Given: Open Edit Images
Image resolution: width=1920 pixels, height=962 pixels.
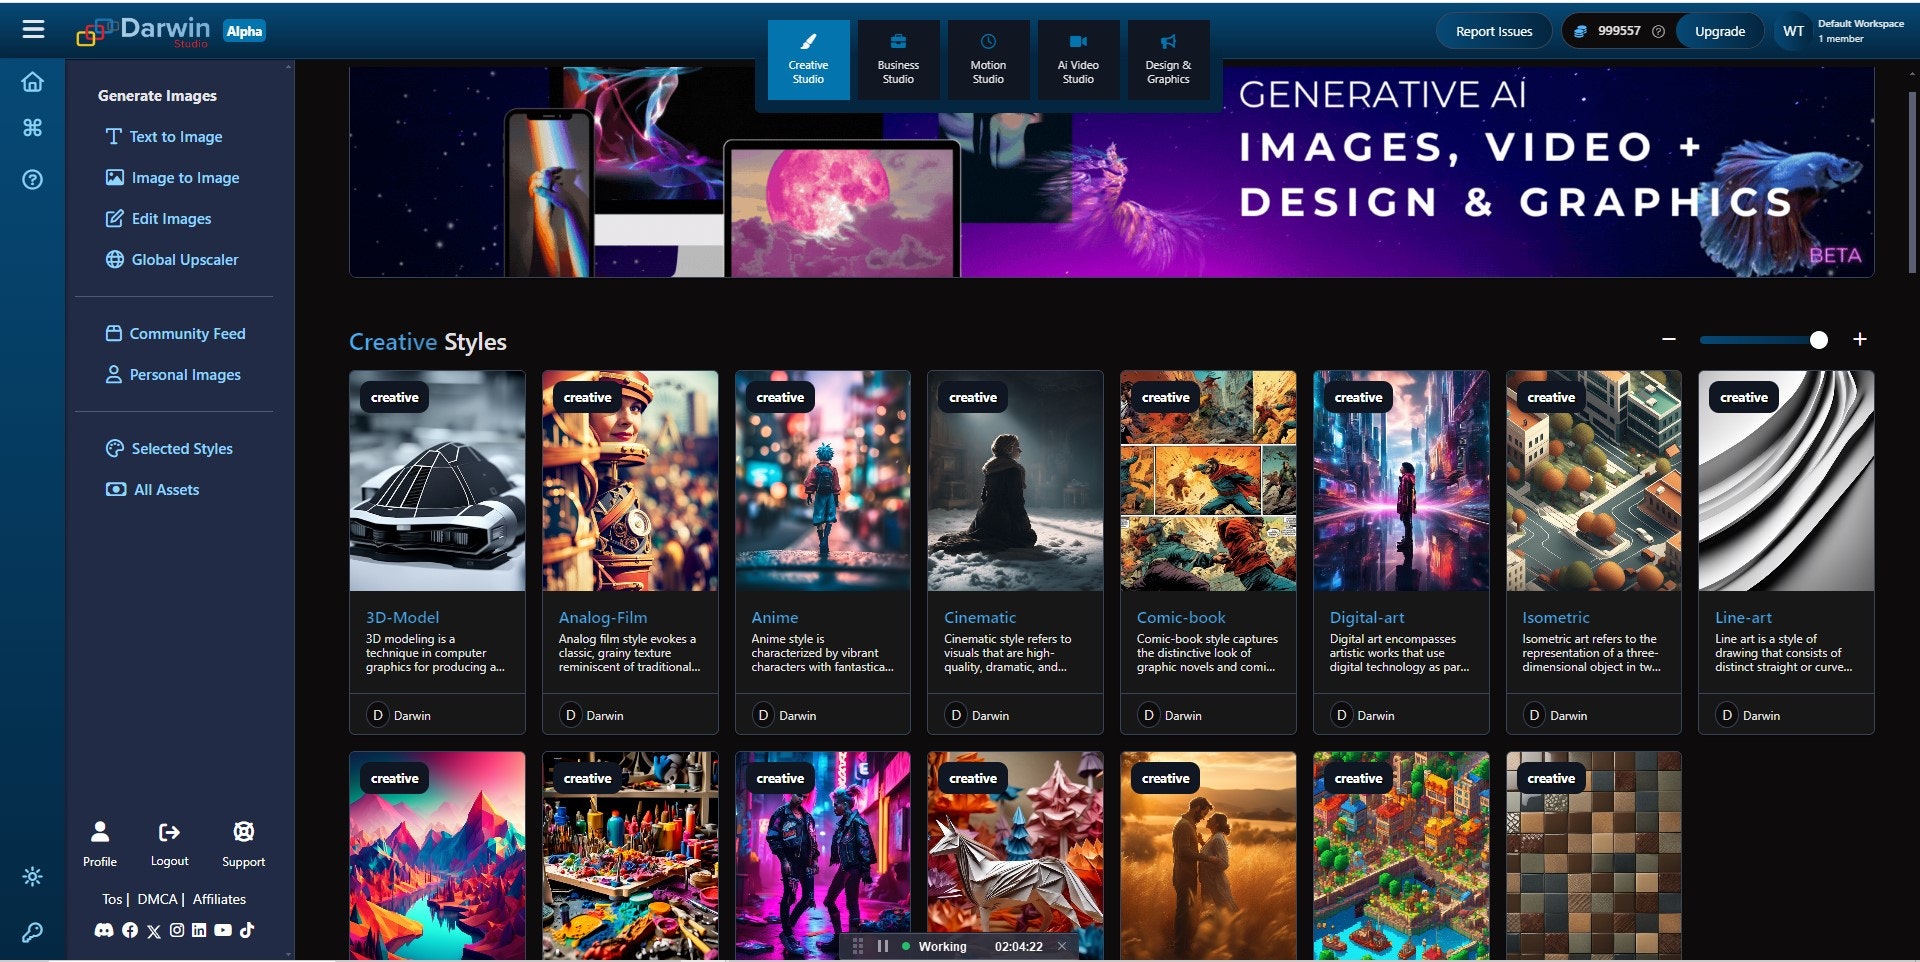Looking at the screenshot, I should (159, 219).
